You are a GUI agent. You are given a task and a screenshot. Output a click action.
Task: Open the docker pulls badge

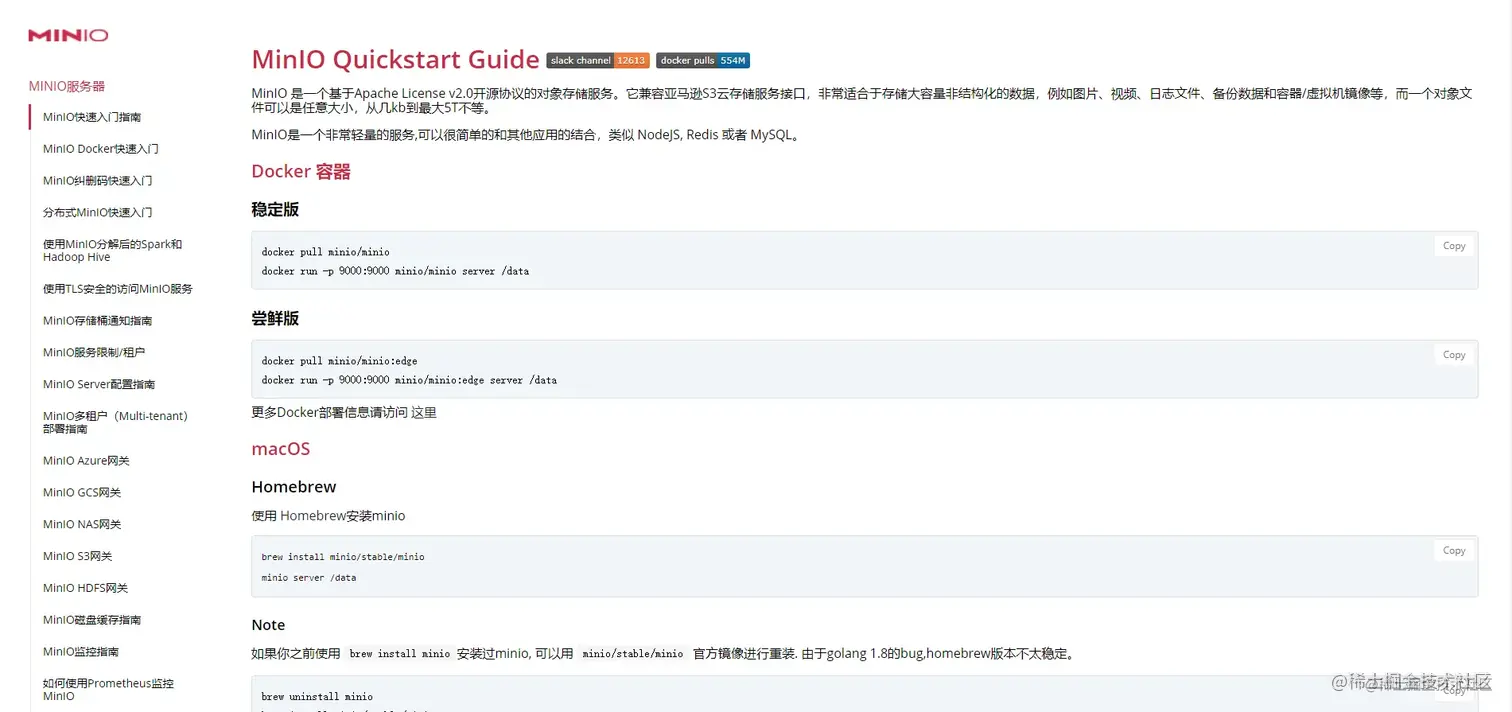click(703, 60)
